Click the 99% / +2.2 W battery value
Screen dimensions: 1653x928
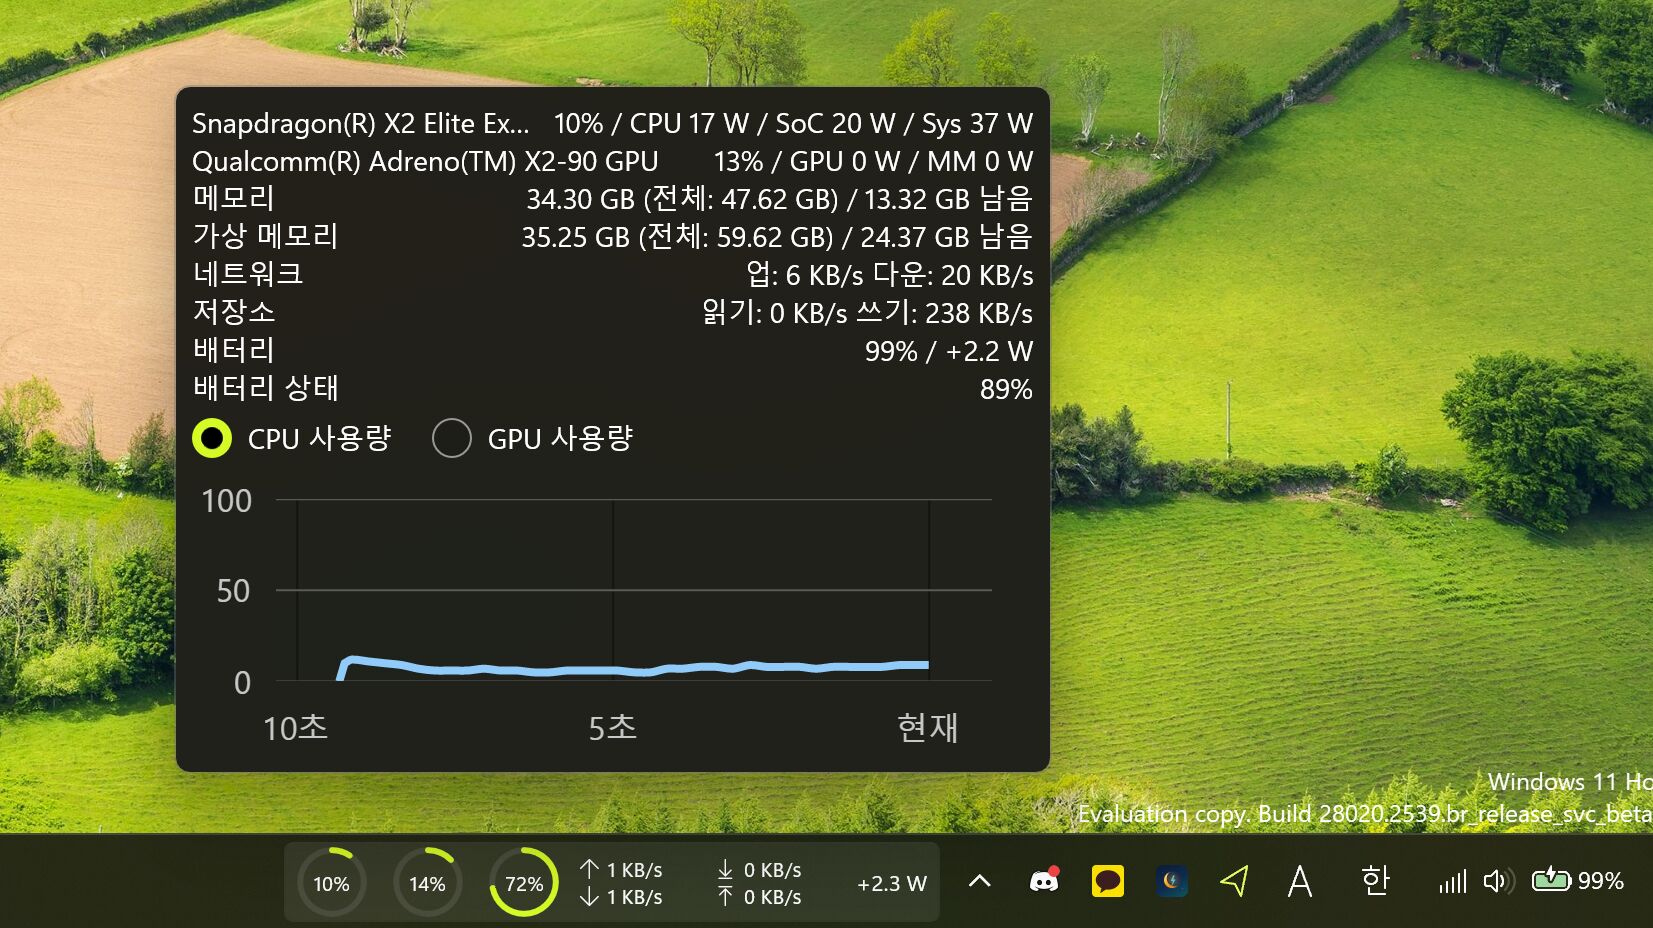tap(949, 351)
